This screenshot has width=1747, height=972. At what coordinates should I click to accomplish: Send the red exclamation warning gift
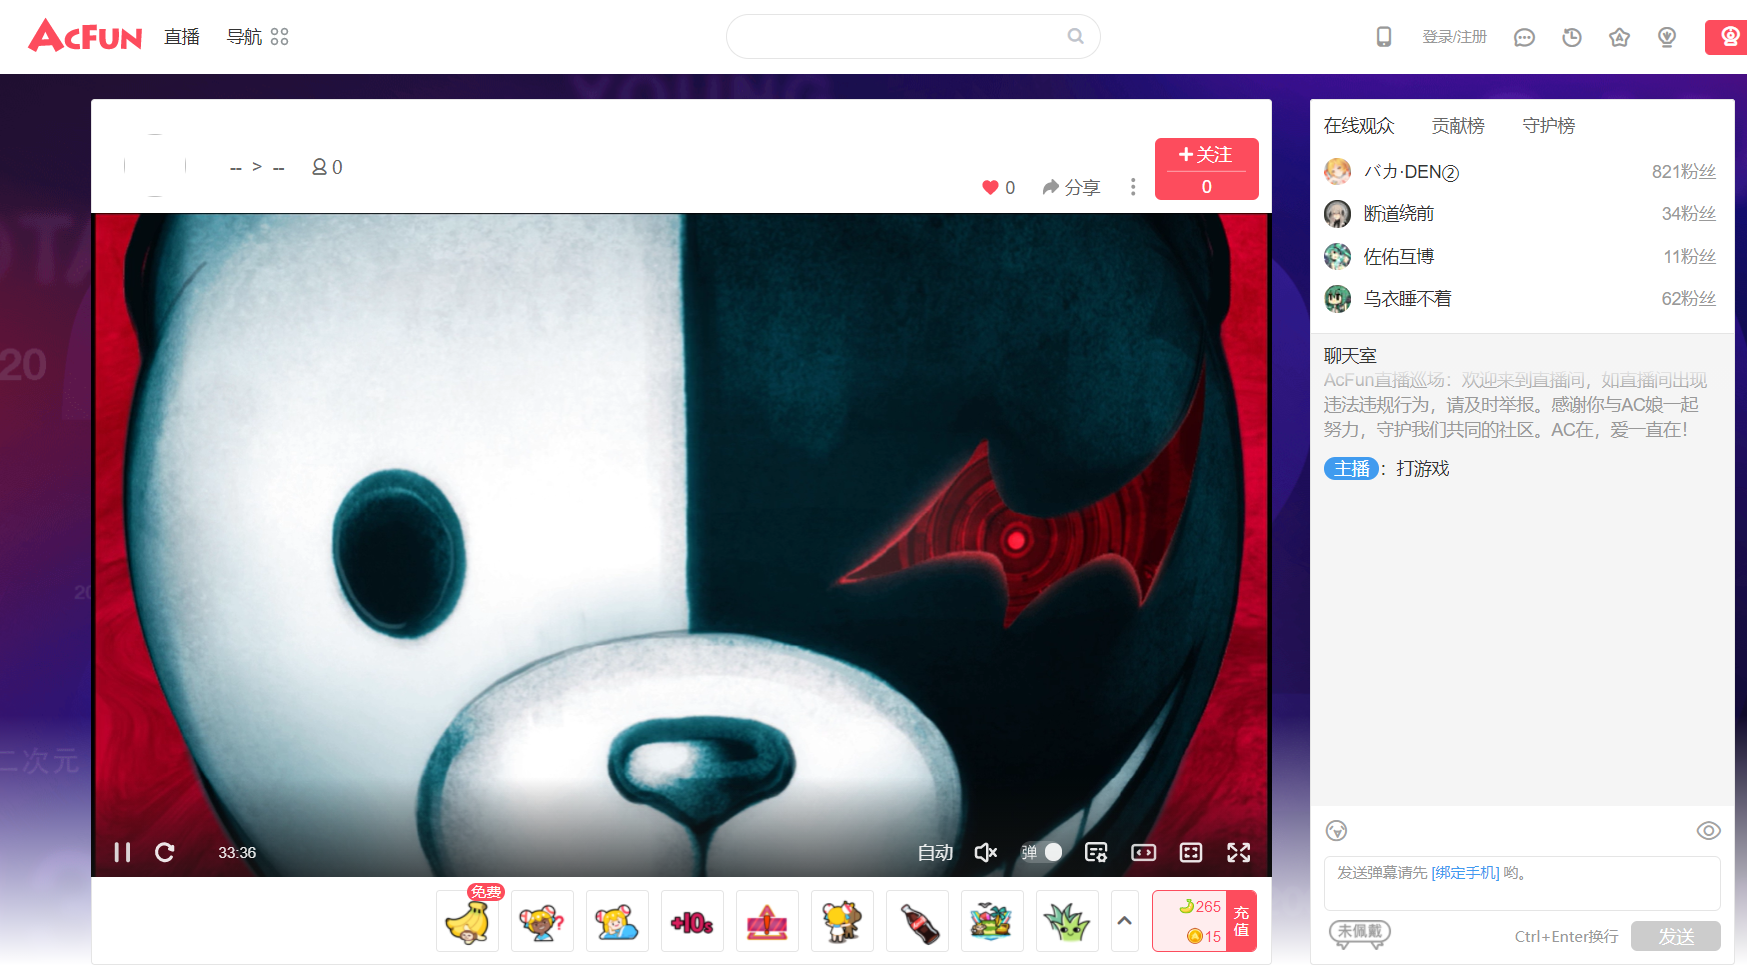[x=767, y=920]
